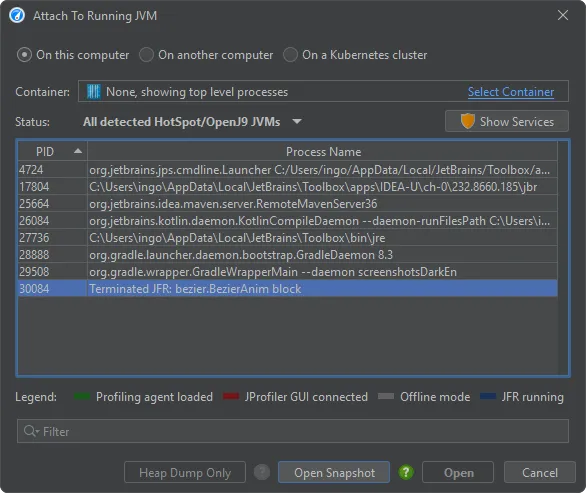Open the Status JVM filter dropdown
586x493 pixels.
point(192,122)
